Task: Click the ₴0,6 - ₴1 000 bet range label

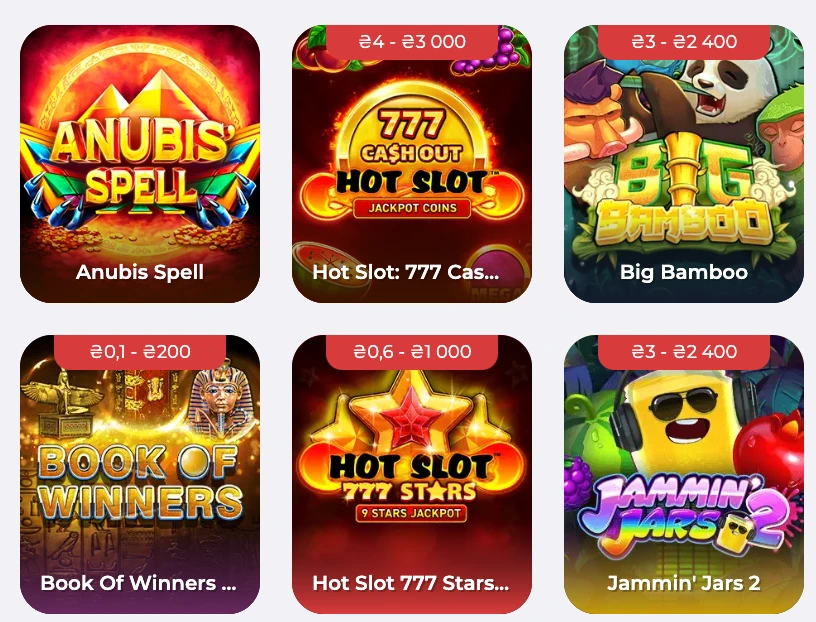Action: tap(412, 352)
